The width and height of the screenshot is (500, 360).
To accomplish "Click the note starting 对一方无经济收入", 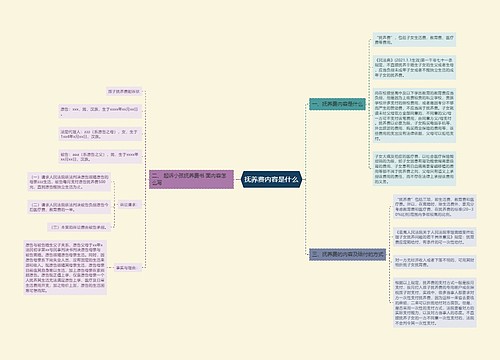I will (435, 262).
